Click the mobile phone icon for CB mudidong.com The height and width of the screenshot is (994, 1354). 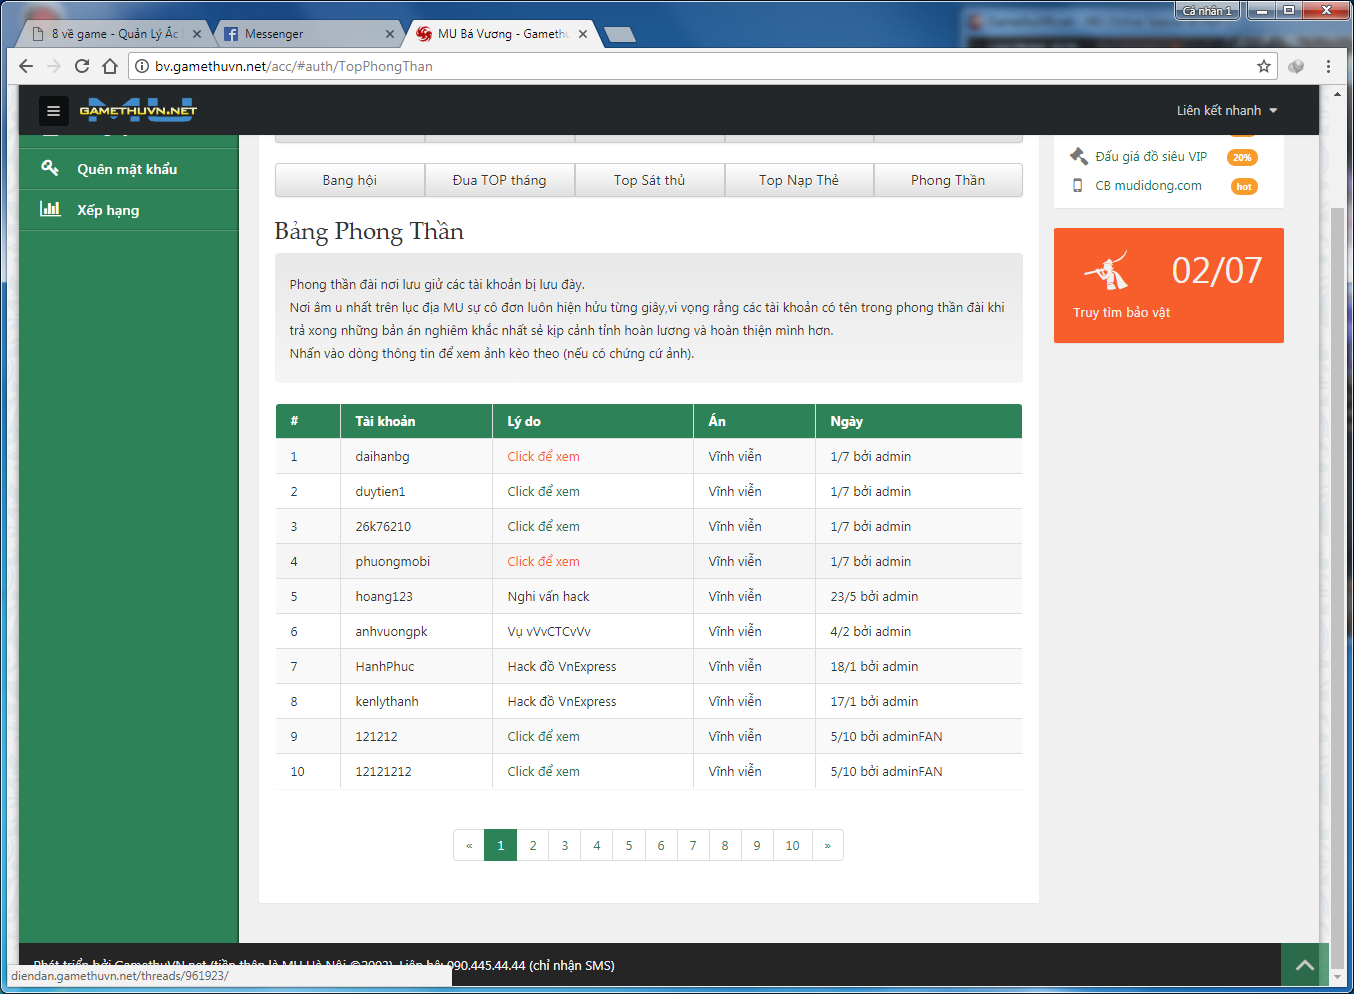tap(1077, 185)
